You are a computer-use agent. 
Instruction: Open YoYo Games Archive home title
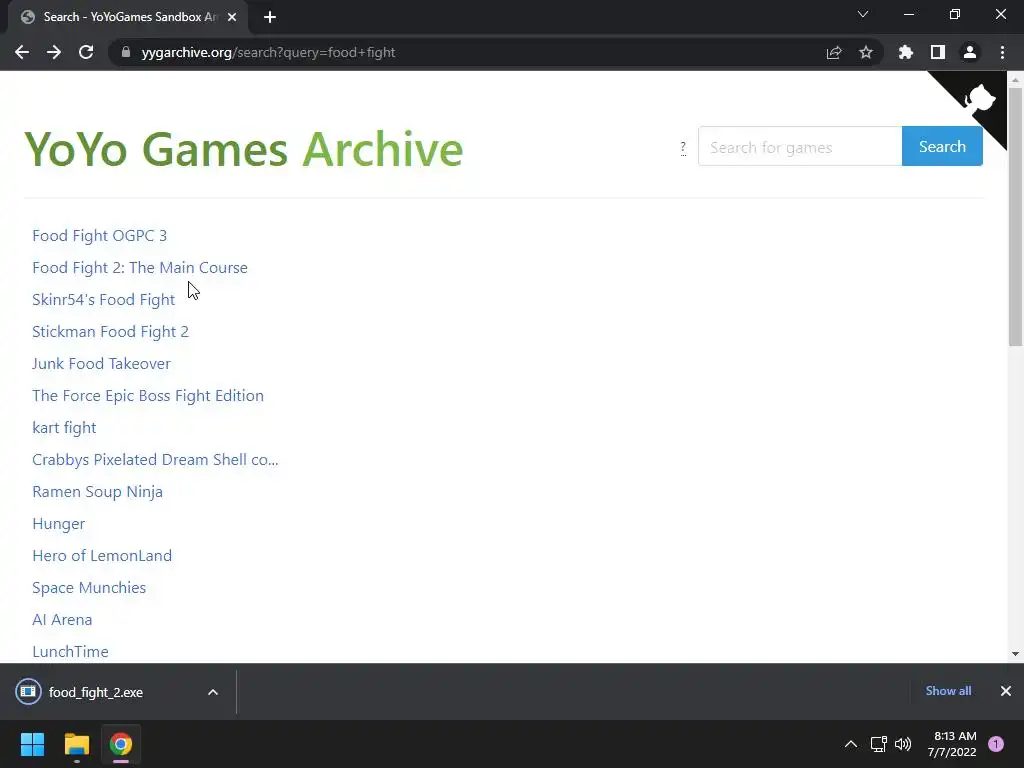(x=244, y=150)
